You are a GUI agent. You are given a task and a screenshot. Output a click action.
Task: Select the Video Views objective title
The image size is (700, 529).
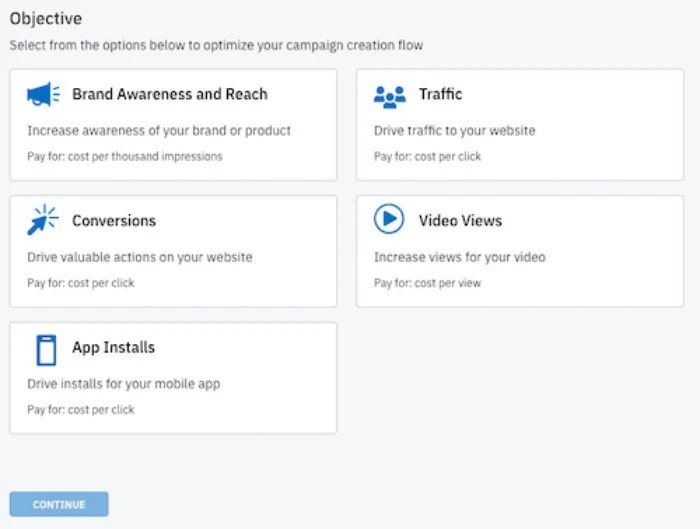click(460, 221)
